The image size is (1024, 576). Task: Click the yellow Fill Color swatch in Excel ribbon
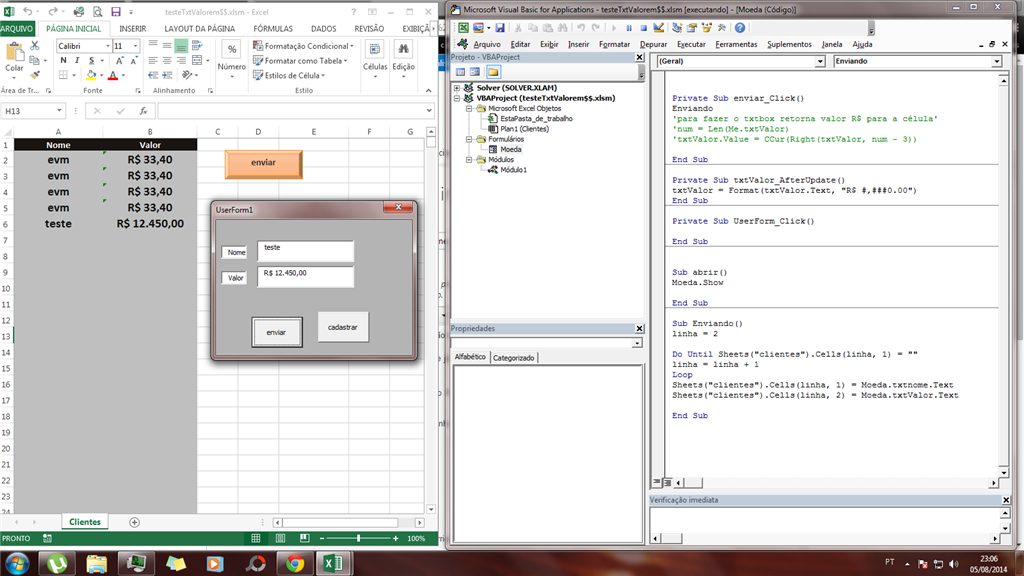[x=91, y=75]
